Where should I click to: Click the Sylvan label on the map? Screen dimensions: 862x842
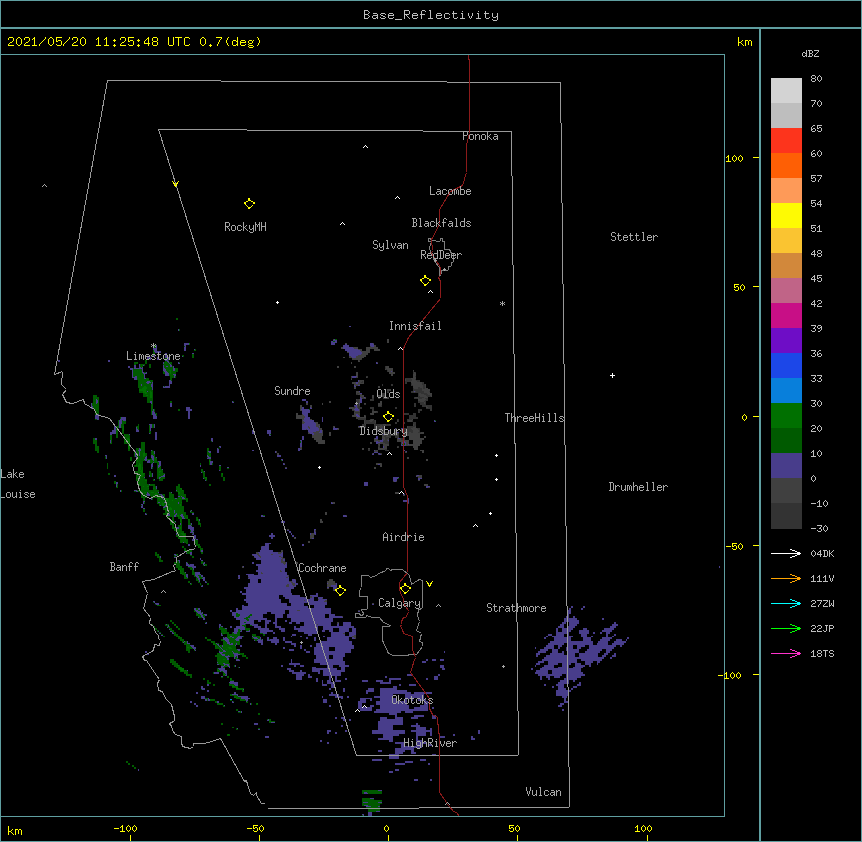[x=390, y=245]
